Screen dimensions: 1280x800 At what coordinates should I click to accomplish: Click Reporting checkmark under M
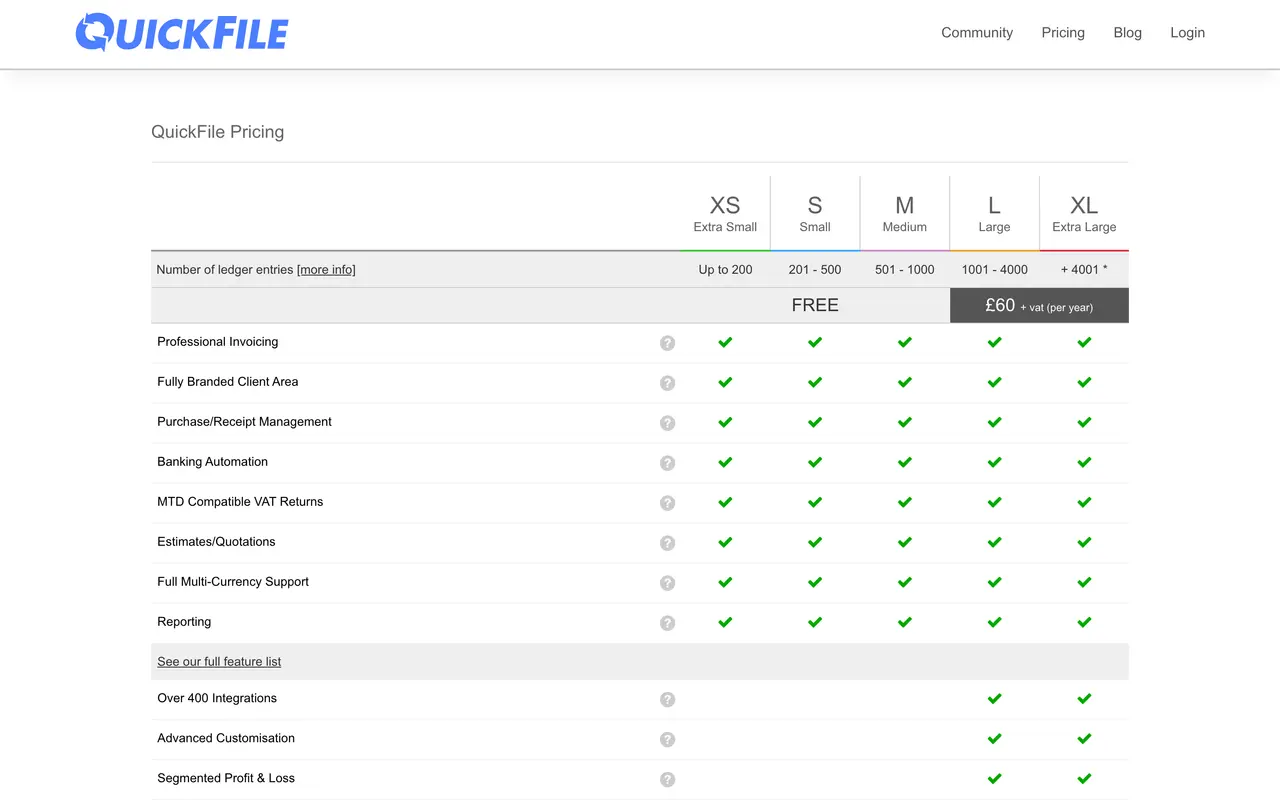[905, 622]
